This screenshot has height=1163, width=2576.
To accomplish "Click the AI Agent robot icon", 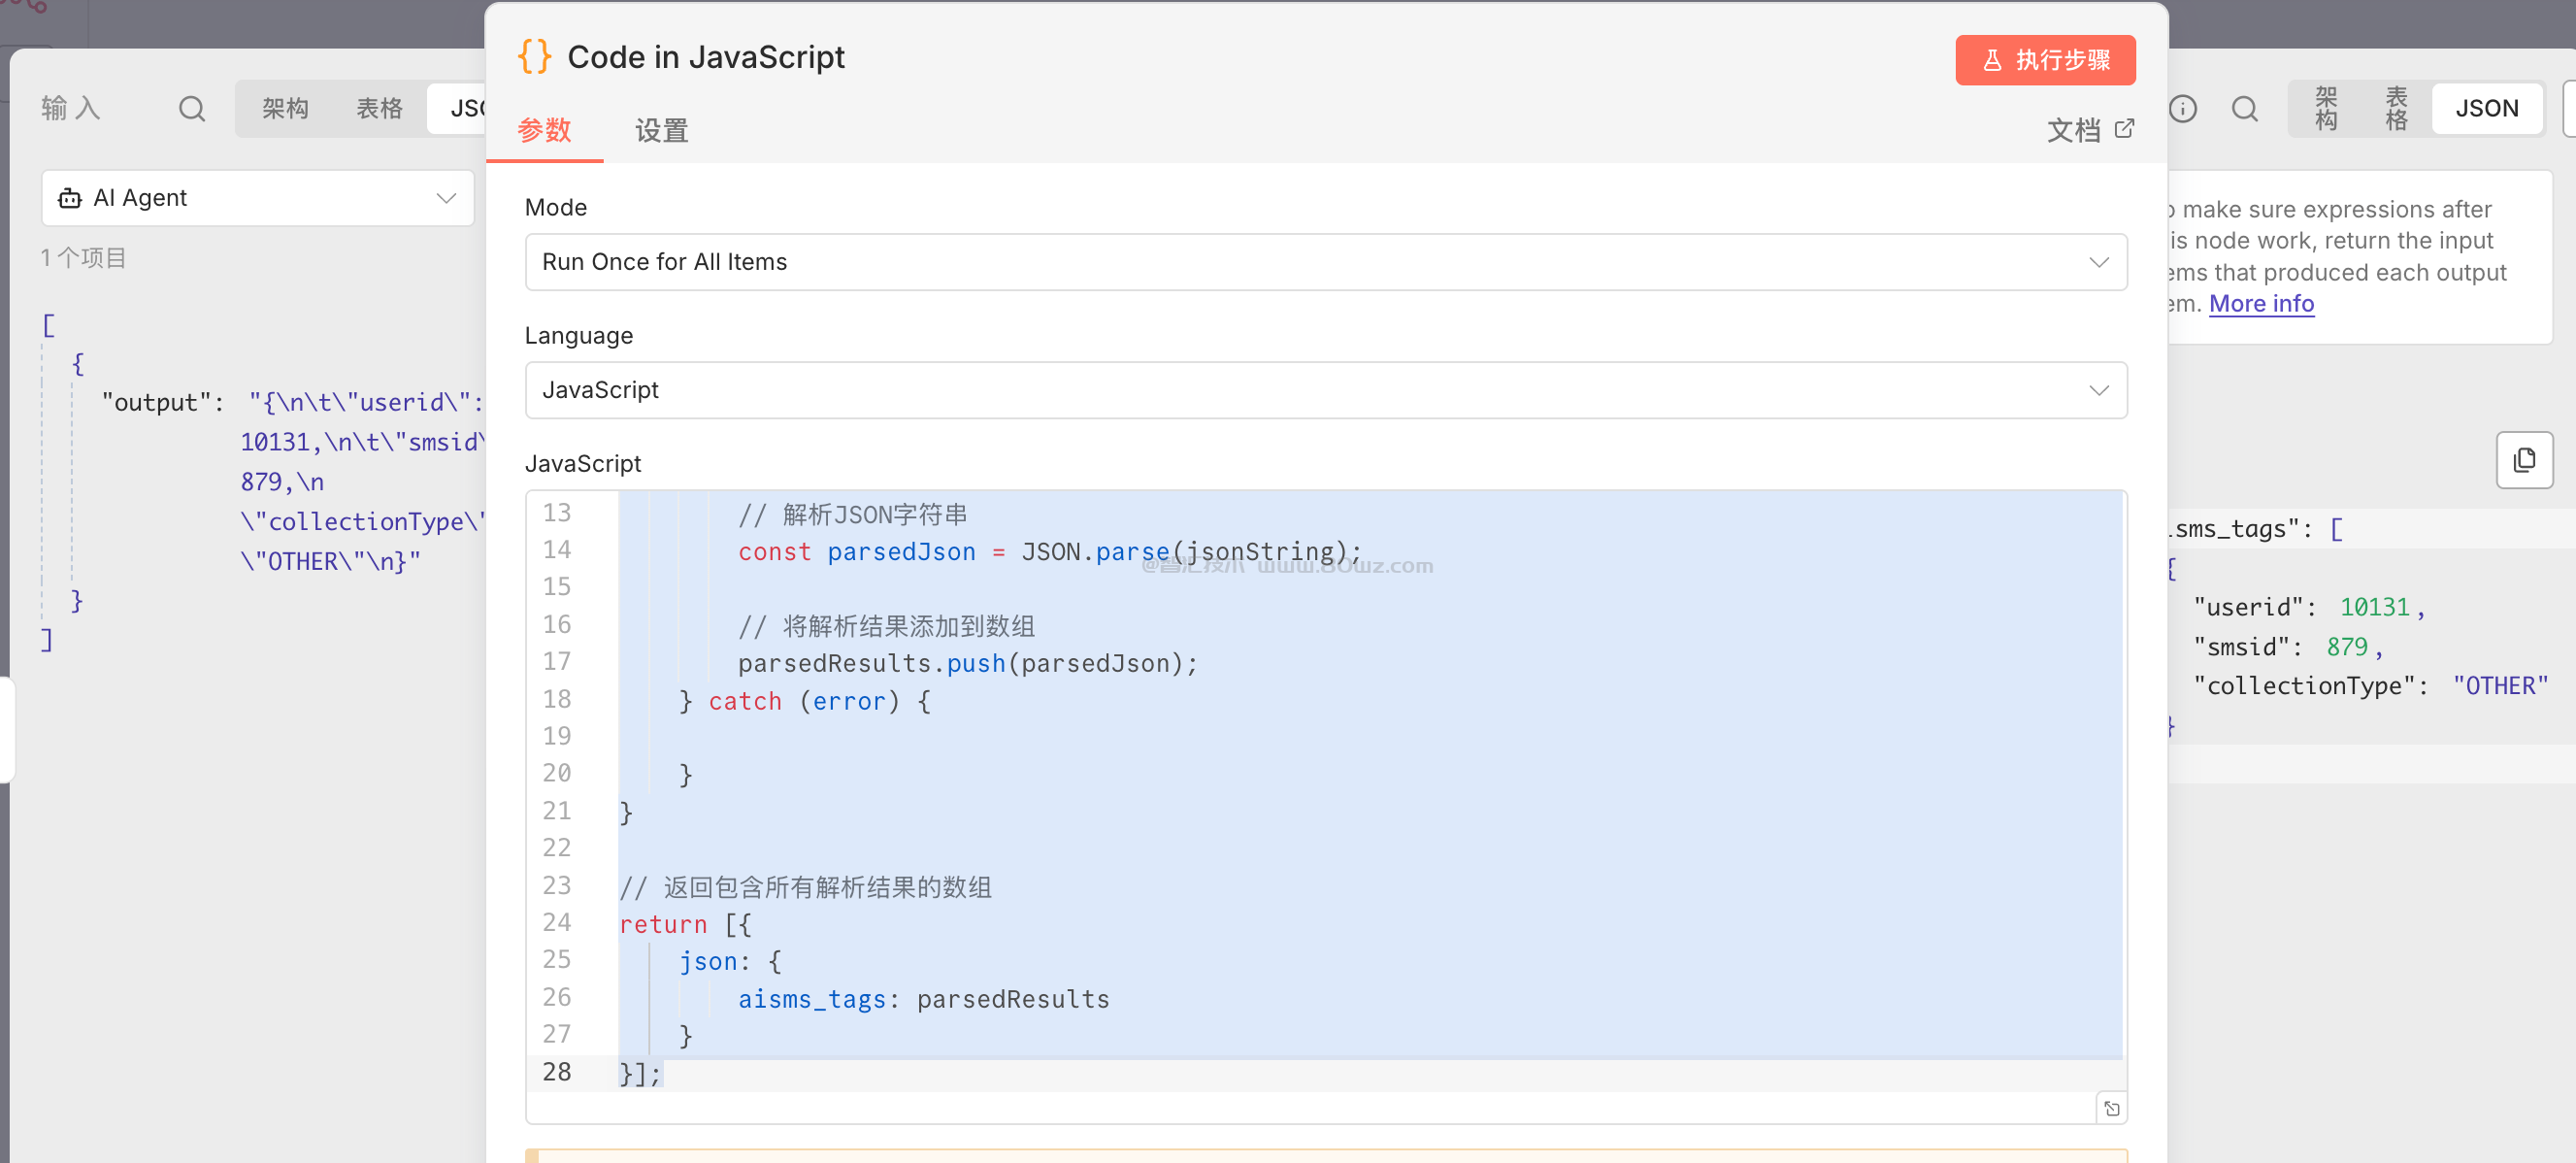I will pos(70,198).
